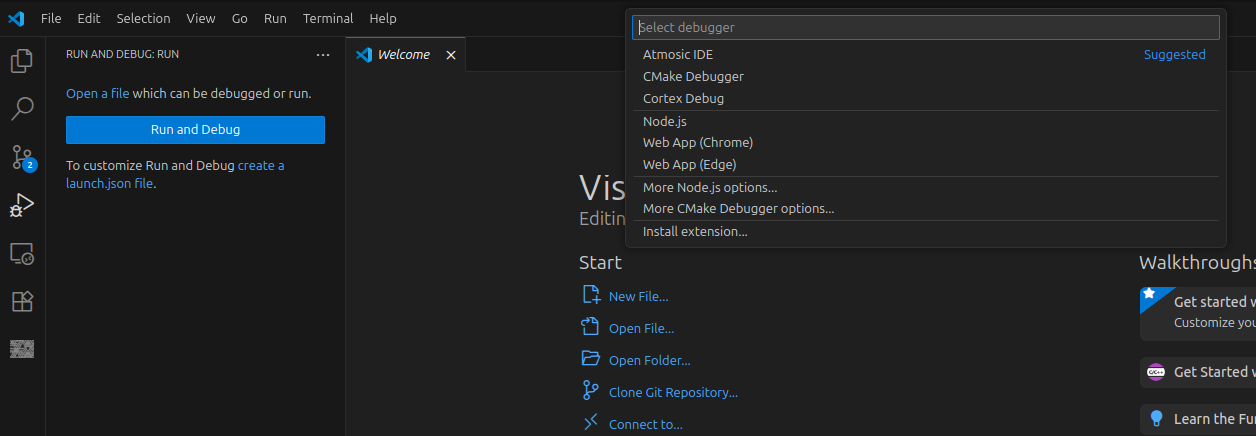The width and height of the screenshot is (1256, 436).
Task: Click the Clone Git Repository icon
Action: coord(591,391)
